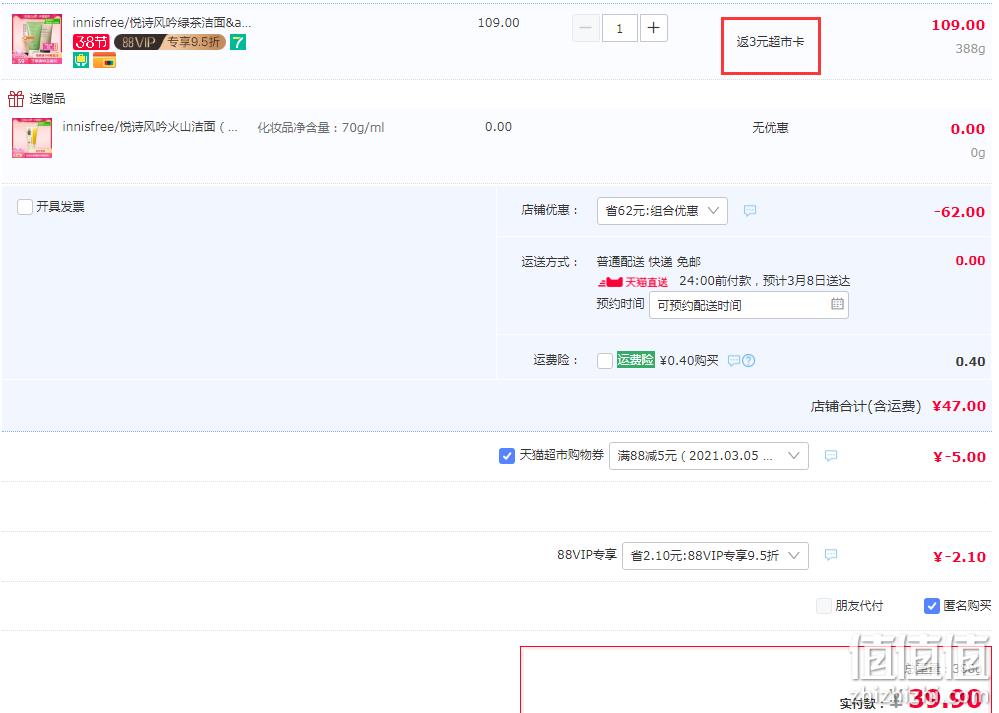The width and height of the screenshot is (999, 713).
Task: Click the comment icon beside 店铺优惠 dropdown
Action: tap(750, 210)
